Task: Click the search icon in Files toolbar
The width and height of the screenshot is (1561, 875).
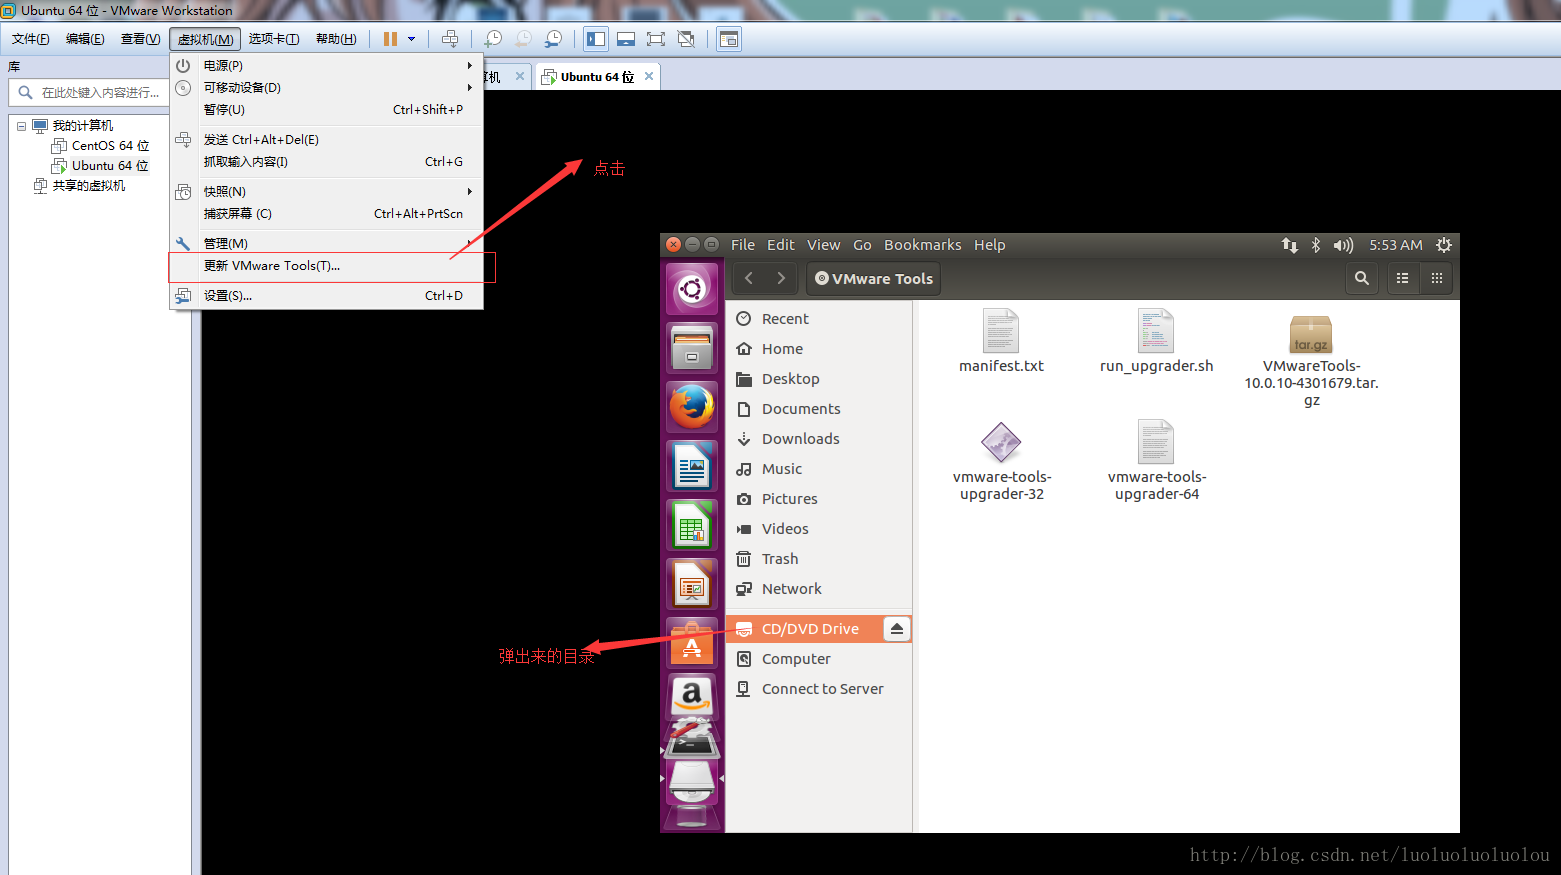Action: [1361, 279]
